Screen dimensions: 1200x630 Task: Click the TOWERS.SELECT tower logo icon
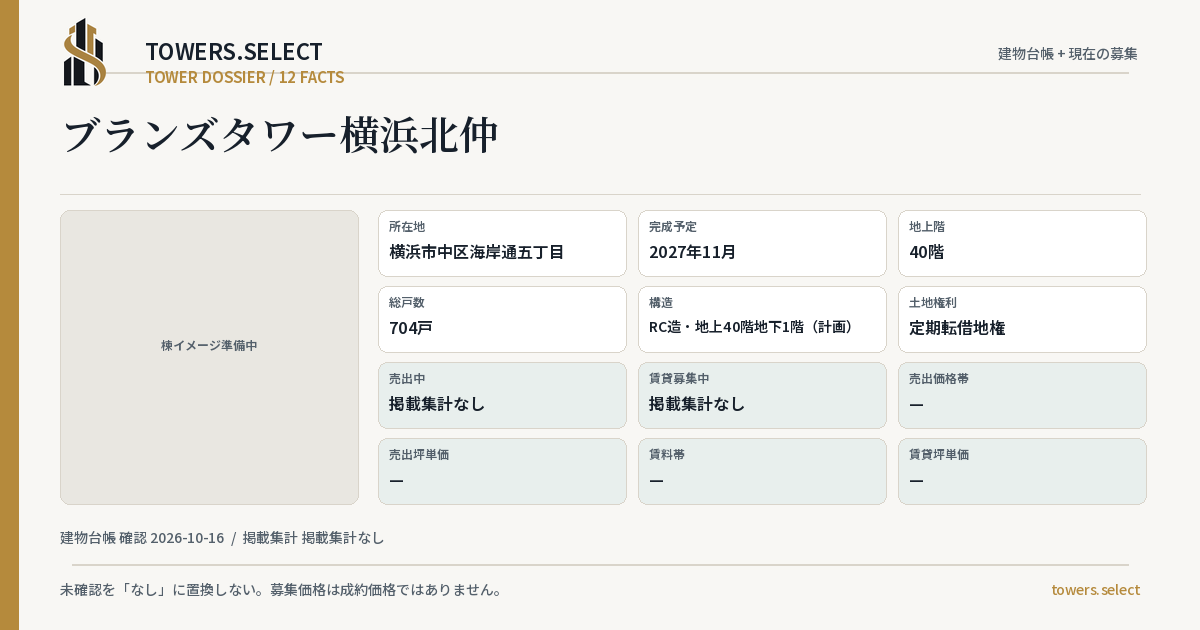85,52
